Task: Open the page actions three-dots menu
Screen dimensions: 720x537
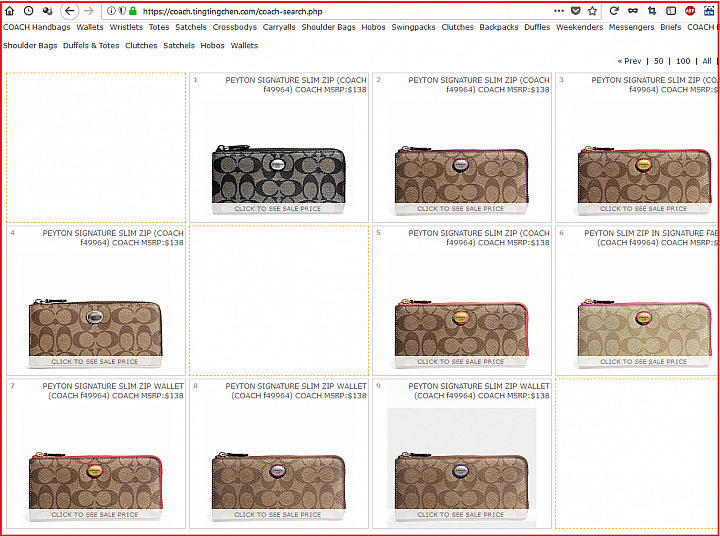Action: [x=559, y=11]
